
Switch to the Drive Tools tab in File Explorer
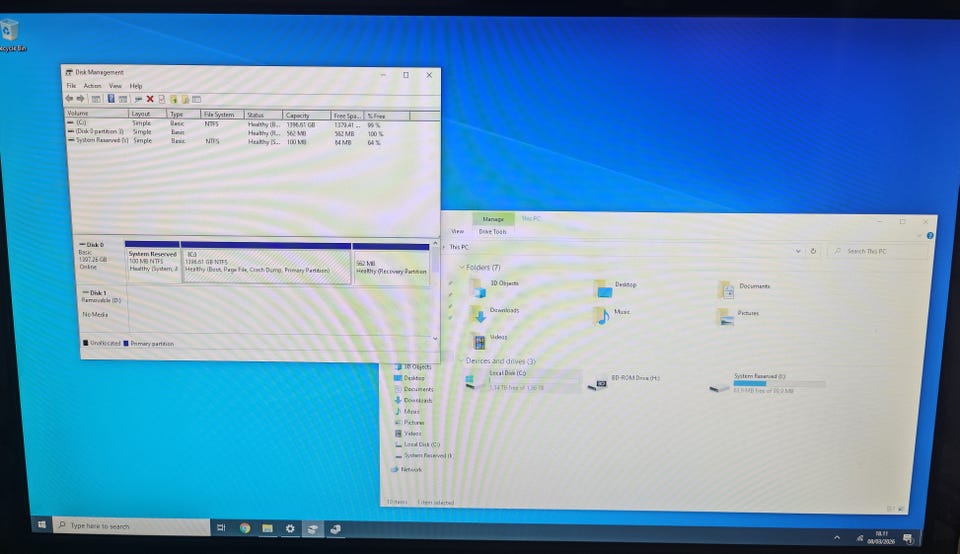(x=492, y=232)
